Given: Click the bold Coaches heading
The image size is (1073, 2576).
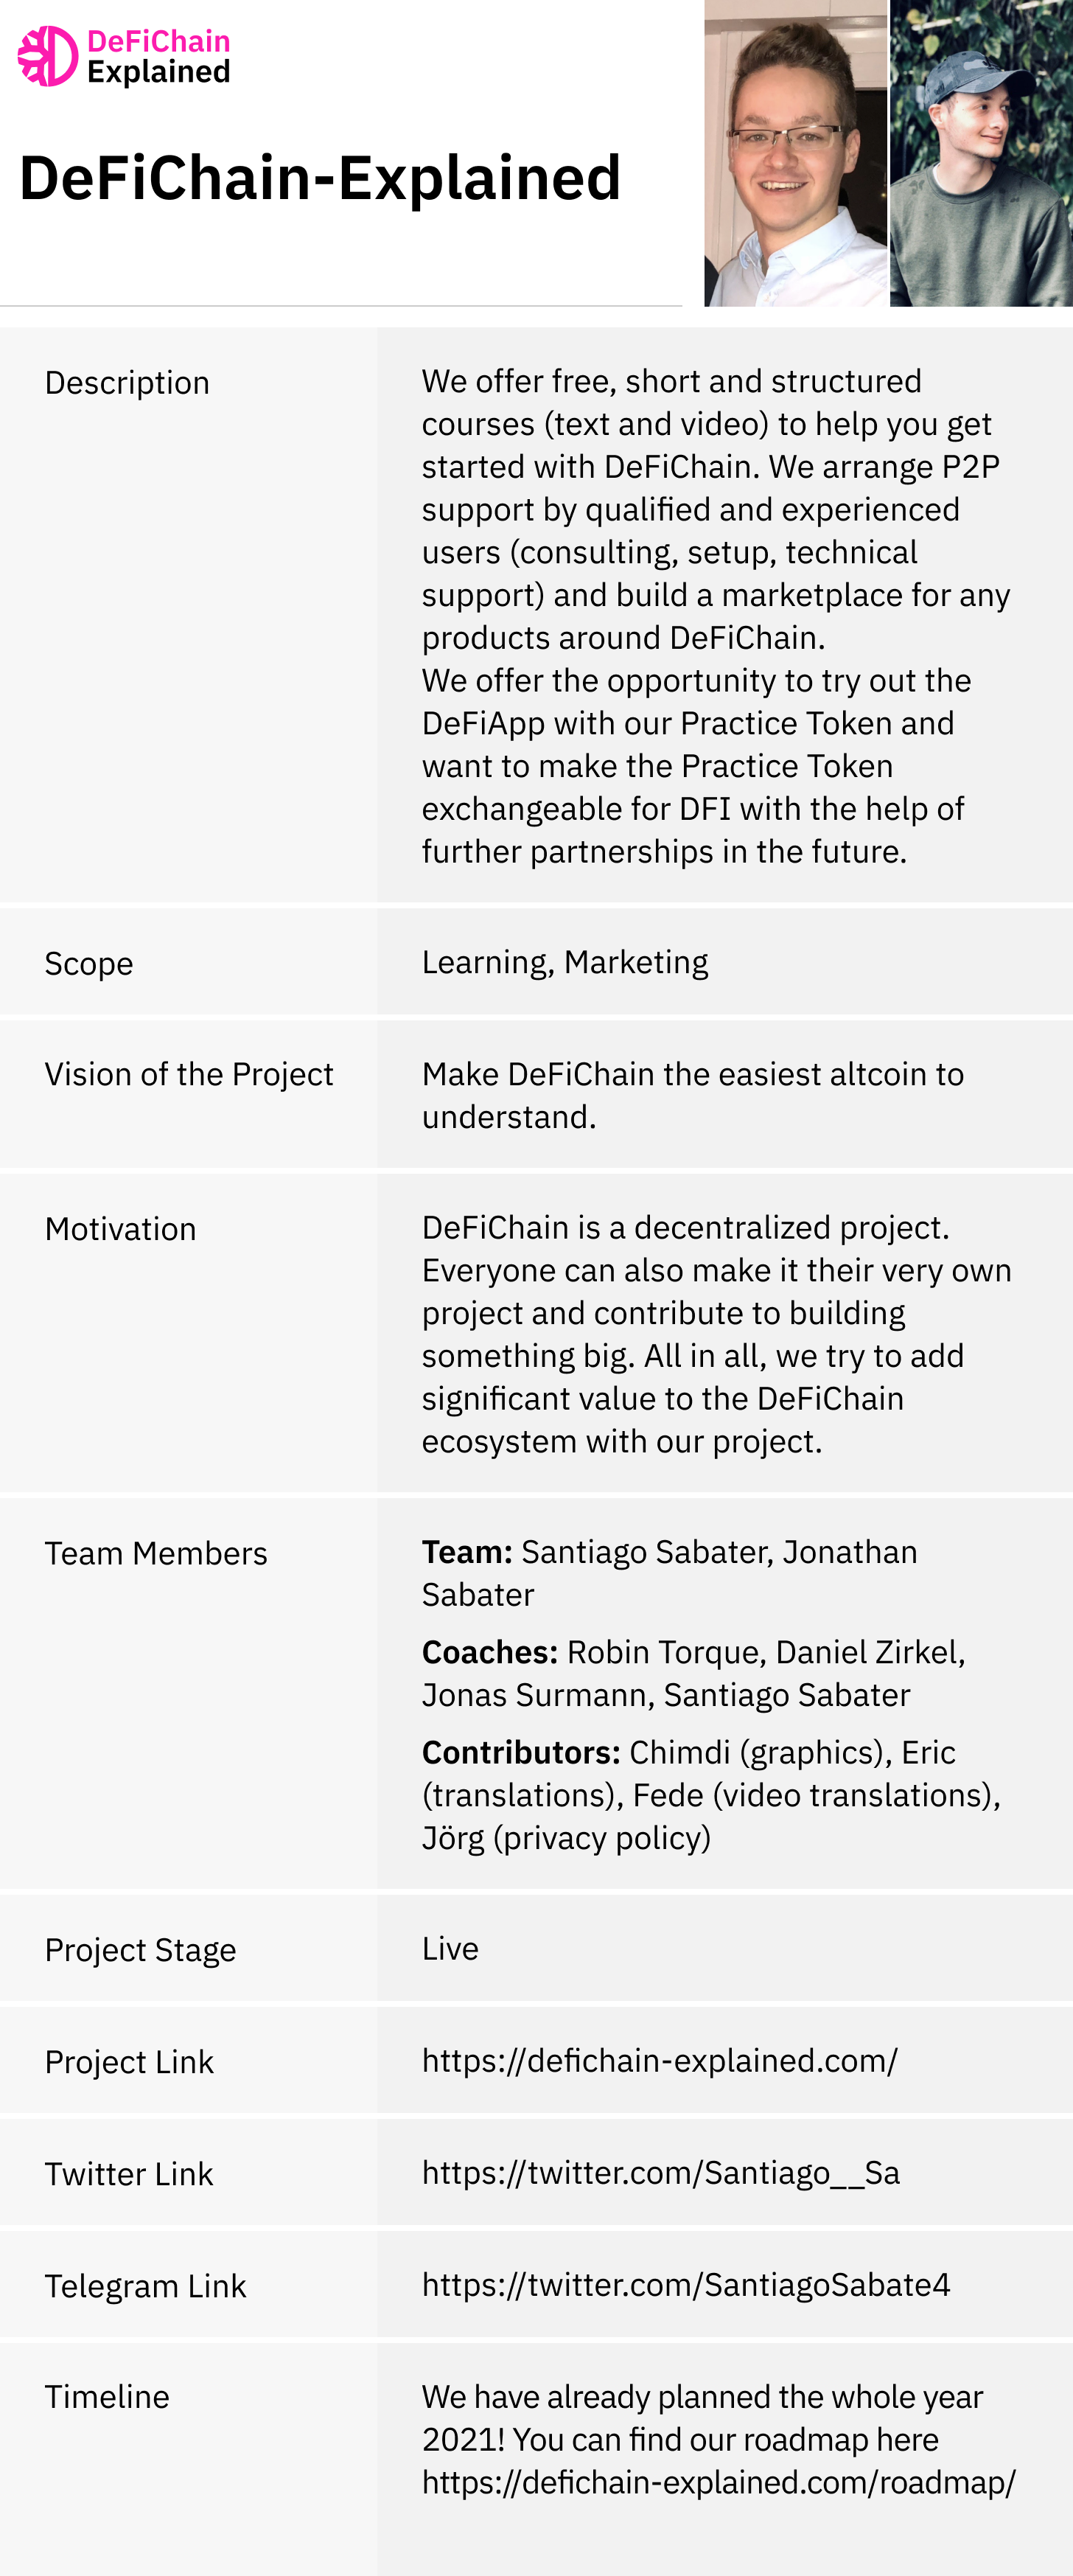Looking at the screenshot, I should tap(489, 1652).
